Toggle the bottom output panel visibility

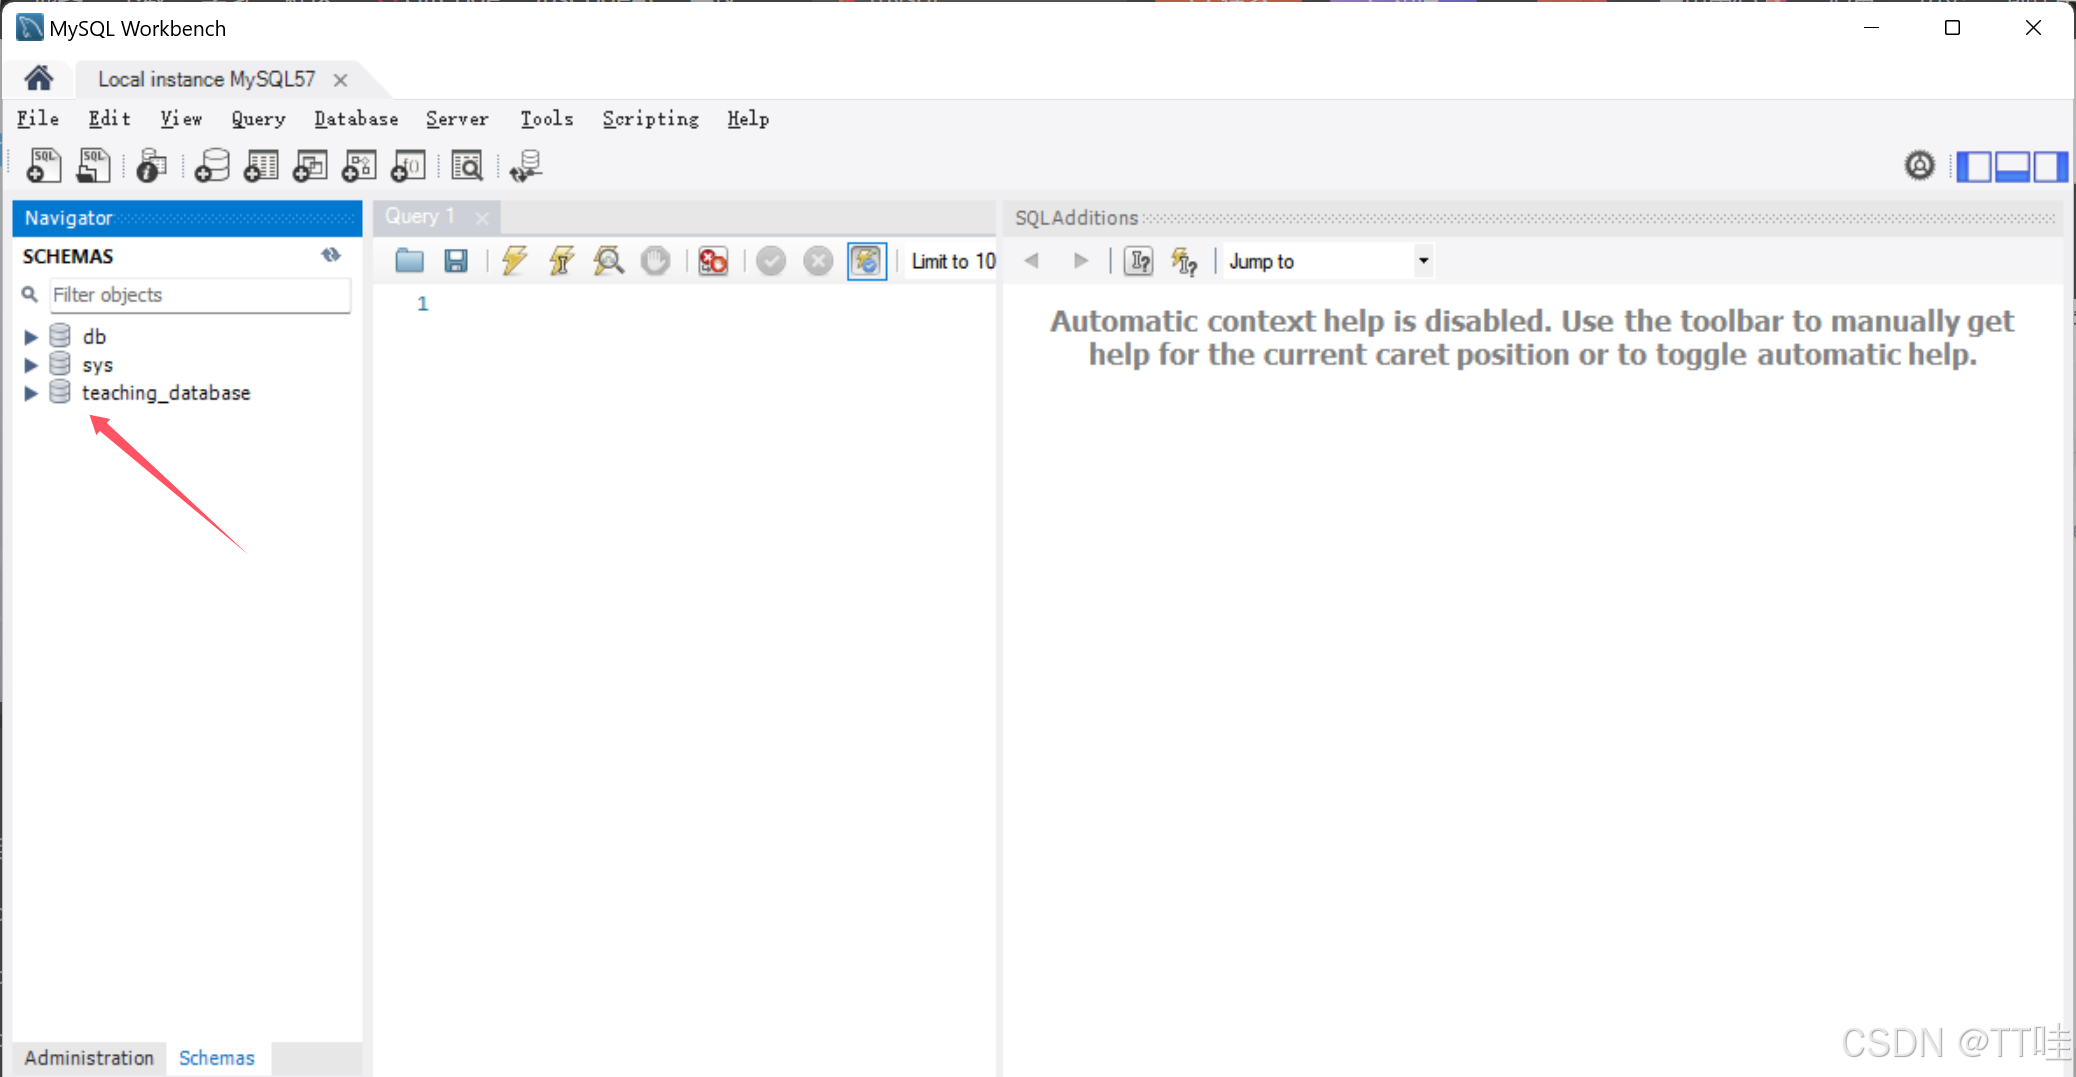point(2012,166)
